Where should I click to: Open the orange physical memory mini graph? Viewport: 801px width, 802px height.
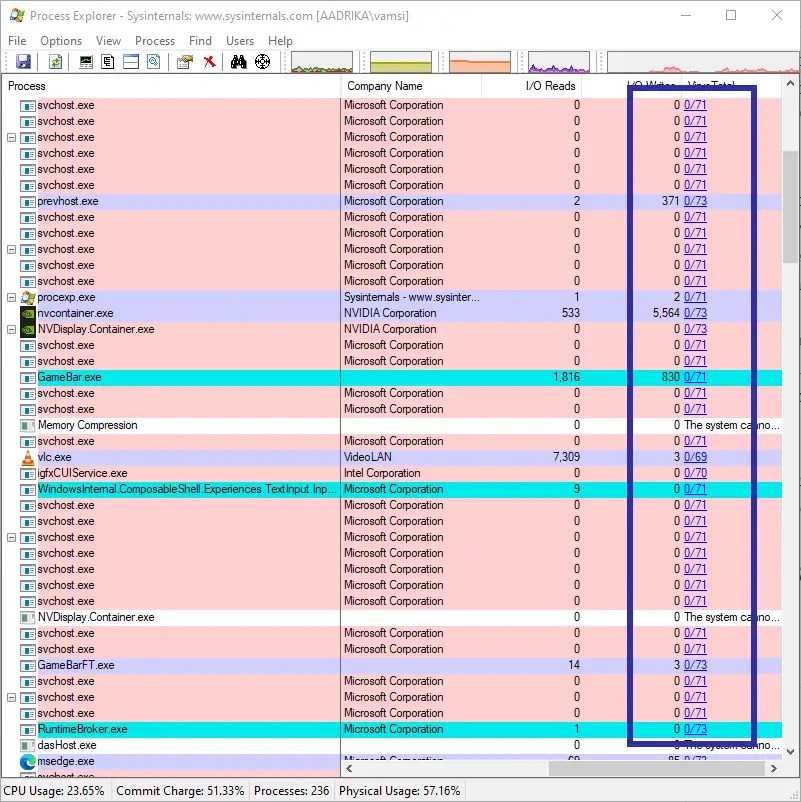pyautogui.click(x=480, y=62)
